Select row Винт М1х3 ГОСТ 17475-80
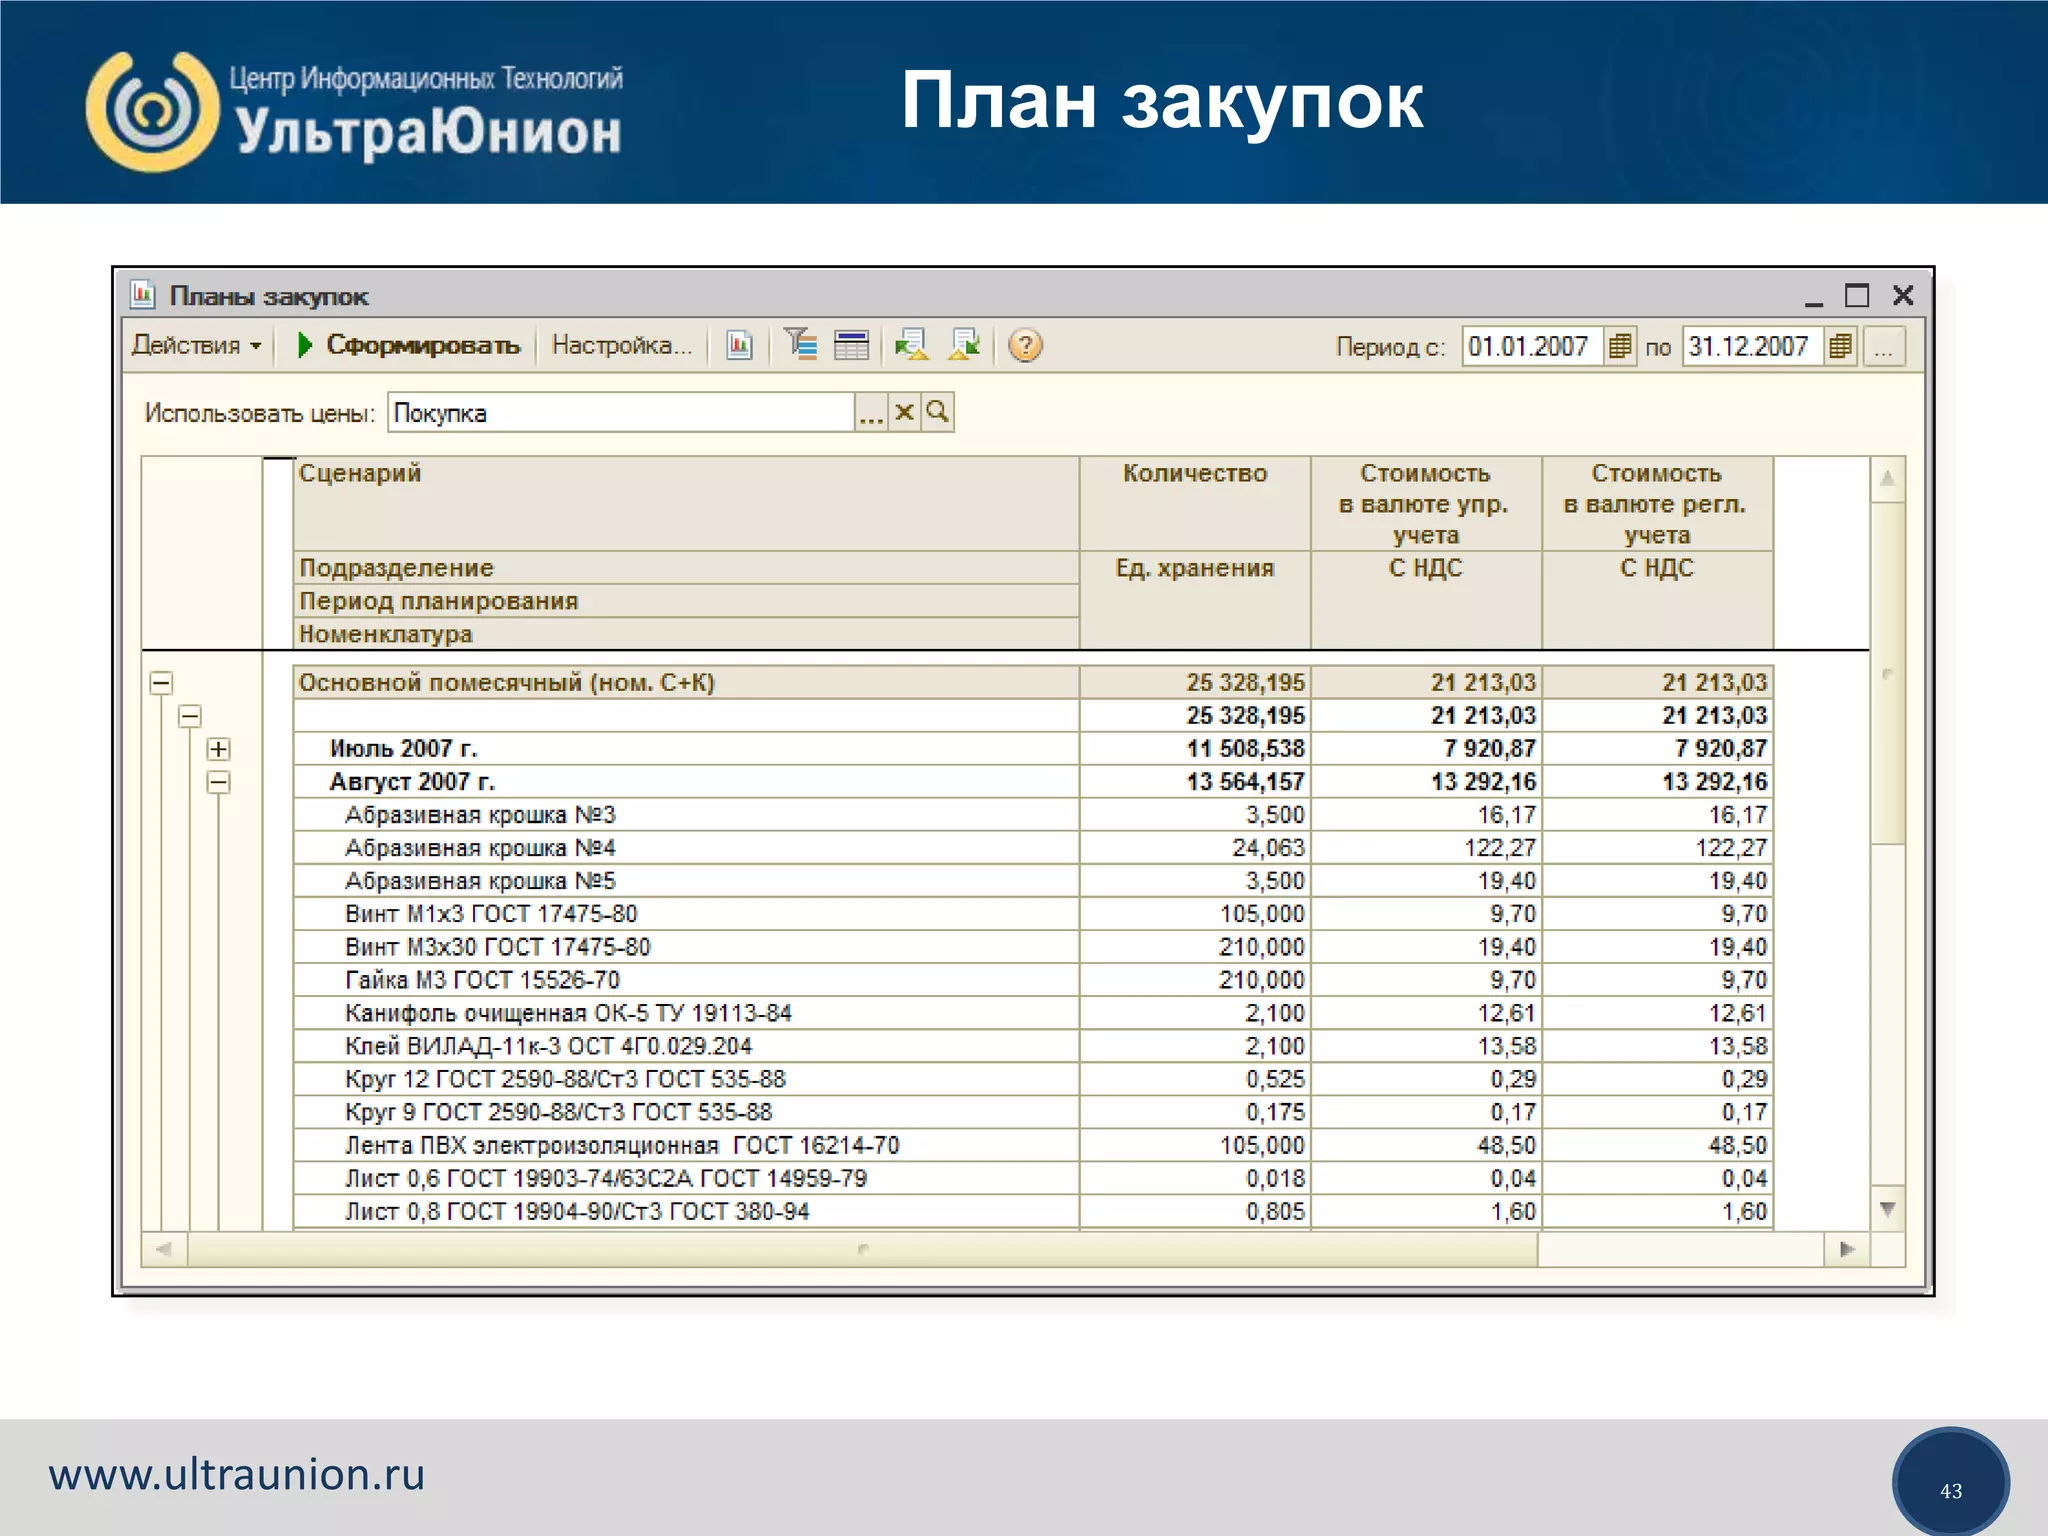The height and width of the screenshot is (1536, 2048). pyautogui.click(x=1033, y=914)
